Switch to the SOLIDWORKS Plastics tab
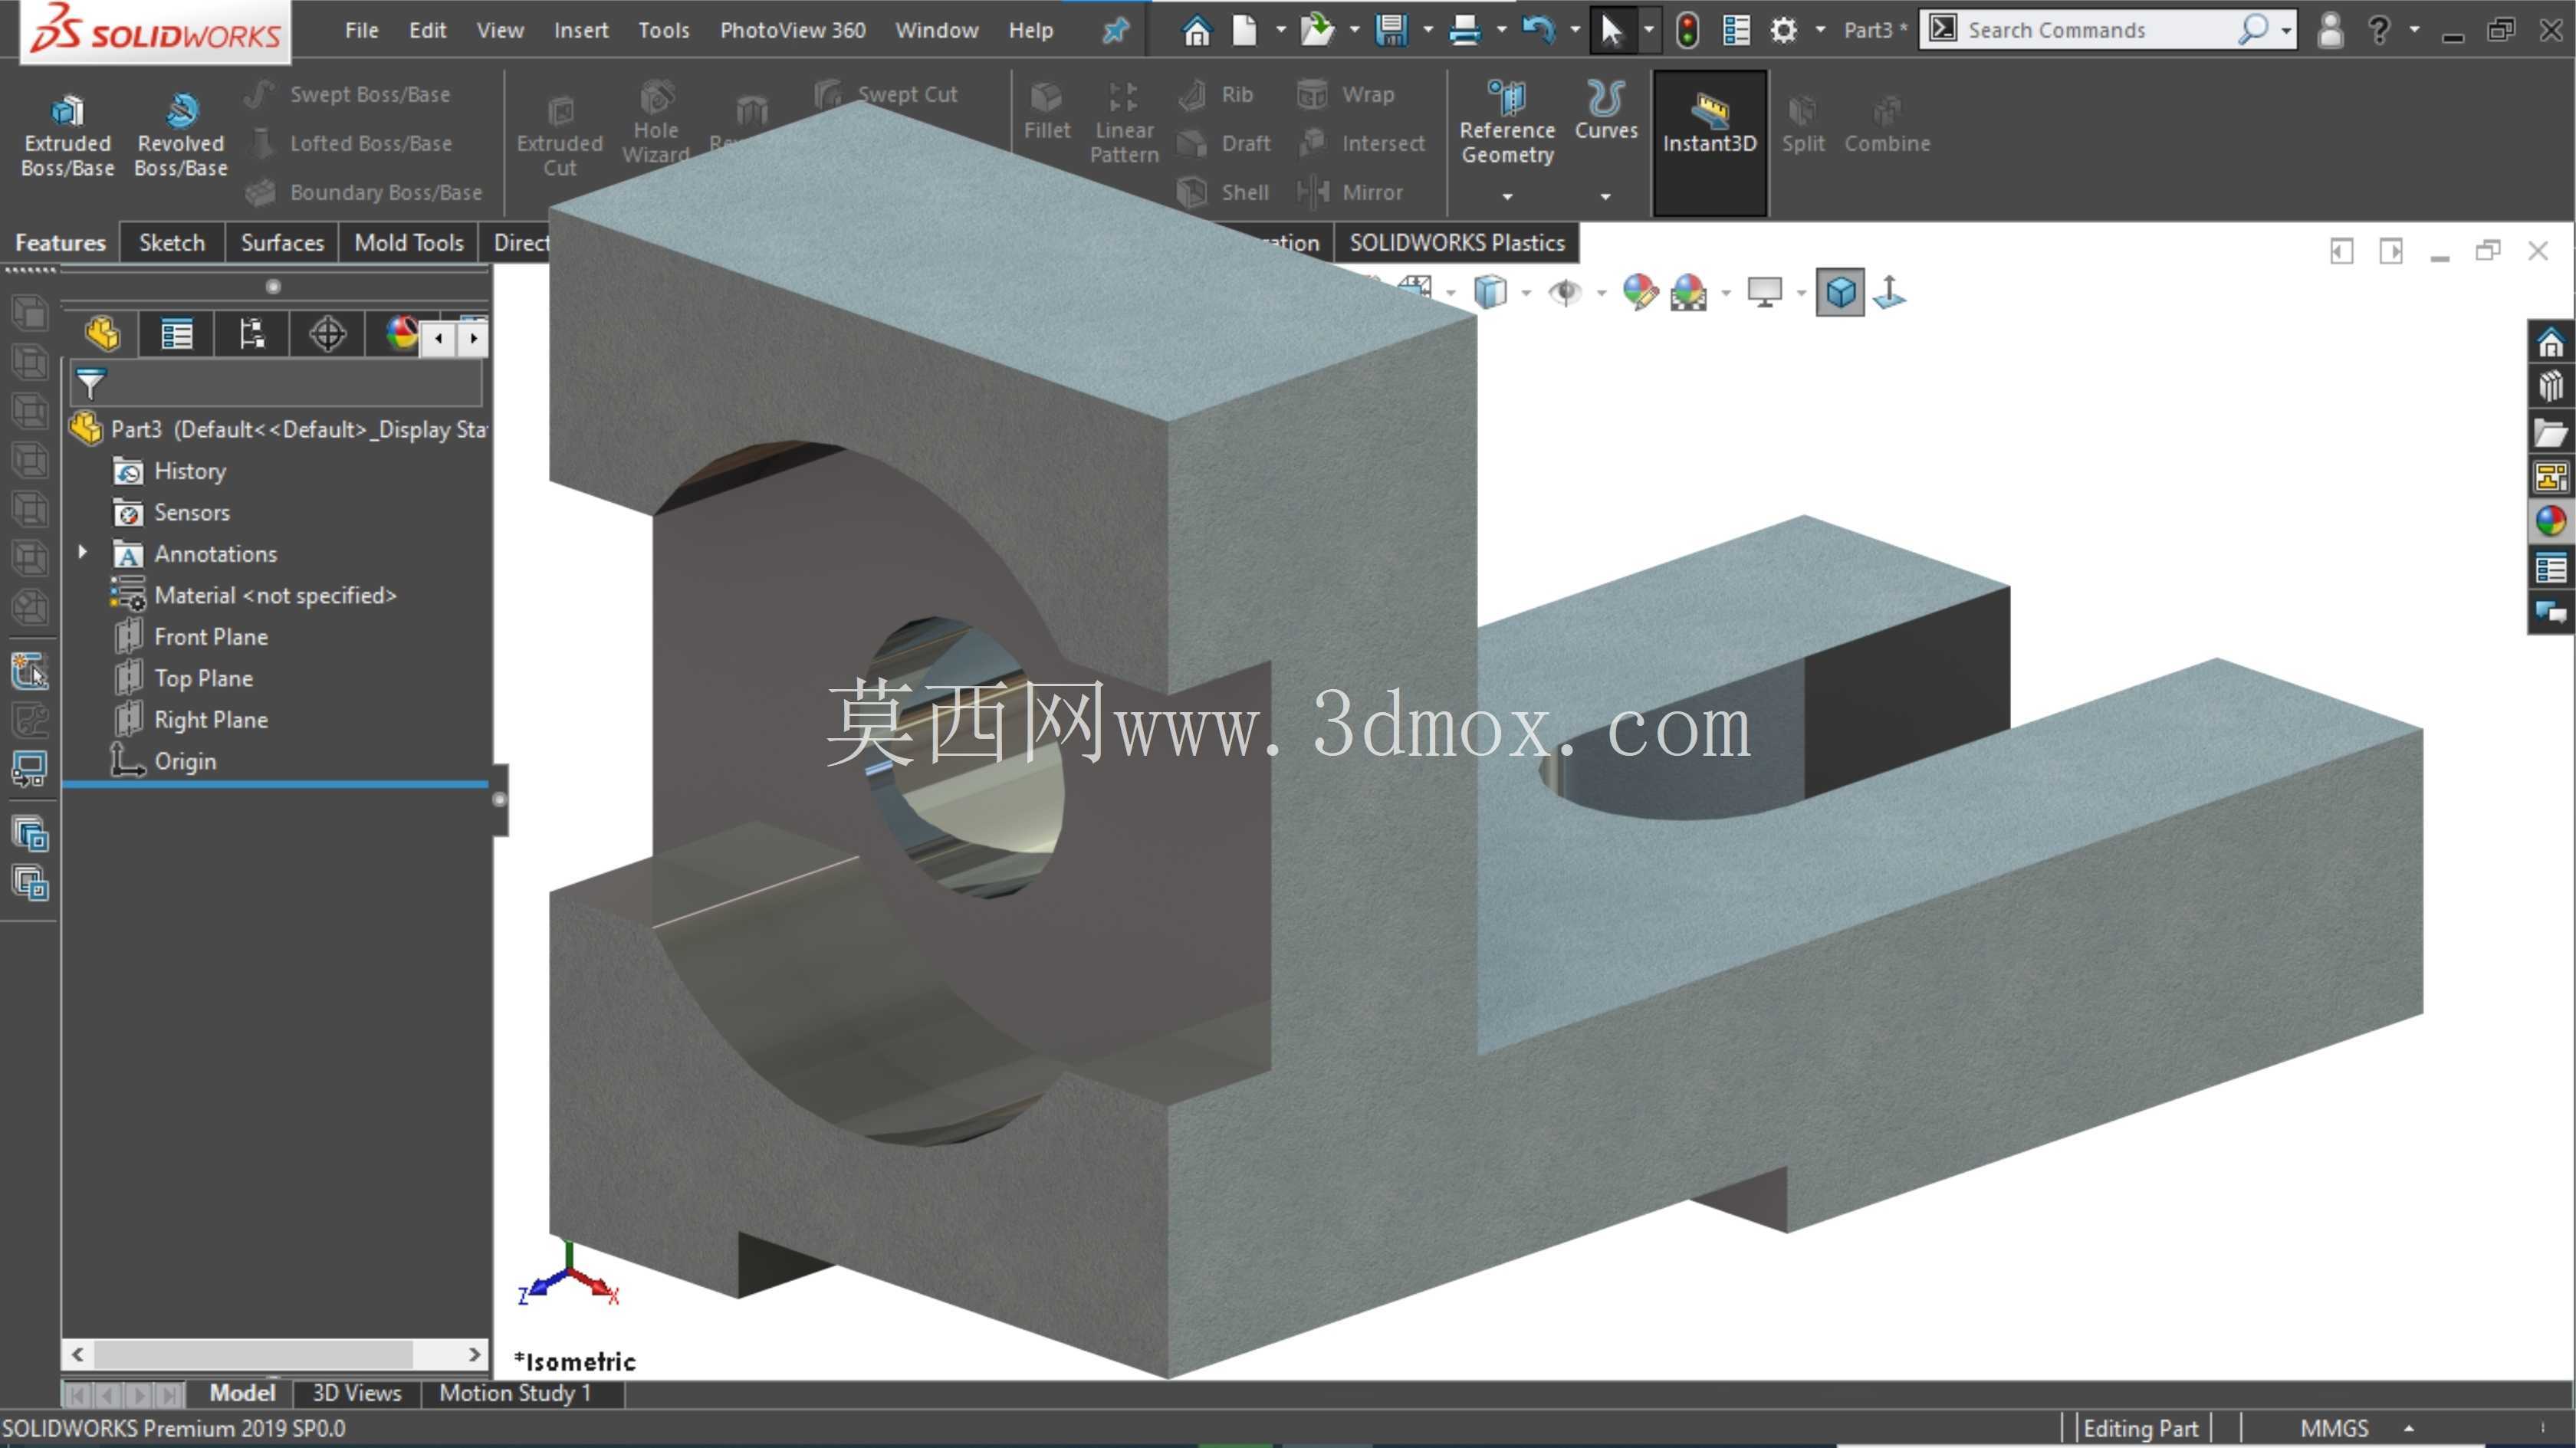Viewport: 2576px width, 1448px height. click(1456, 243)
